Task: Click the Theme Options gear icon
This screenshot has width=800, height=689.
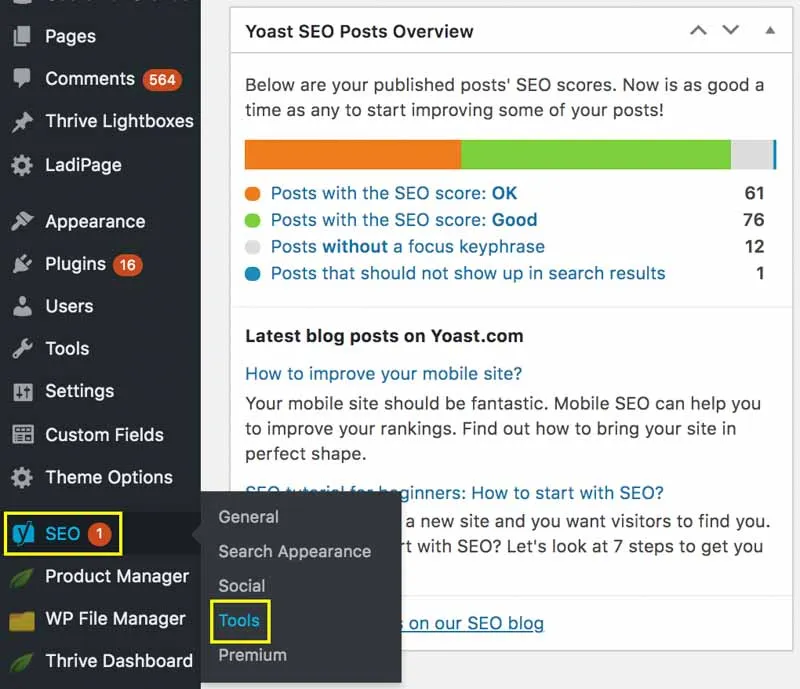Action: coord(22,478)
